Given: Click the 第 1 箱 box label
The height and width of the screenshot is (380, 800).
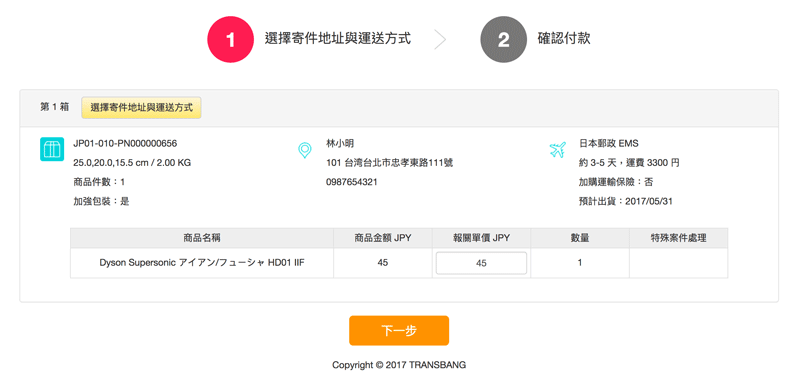Looking at the screenshot, I should click(x=55, y=108).
